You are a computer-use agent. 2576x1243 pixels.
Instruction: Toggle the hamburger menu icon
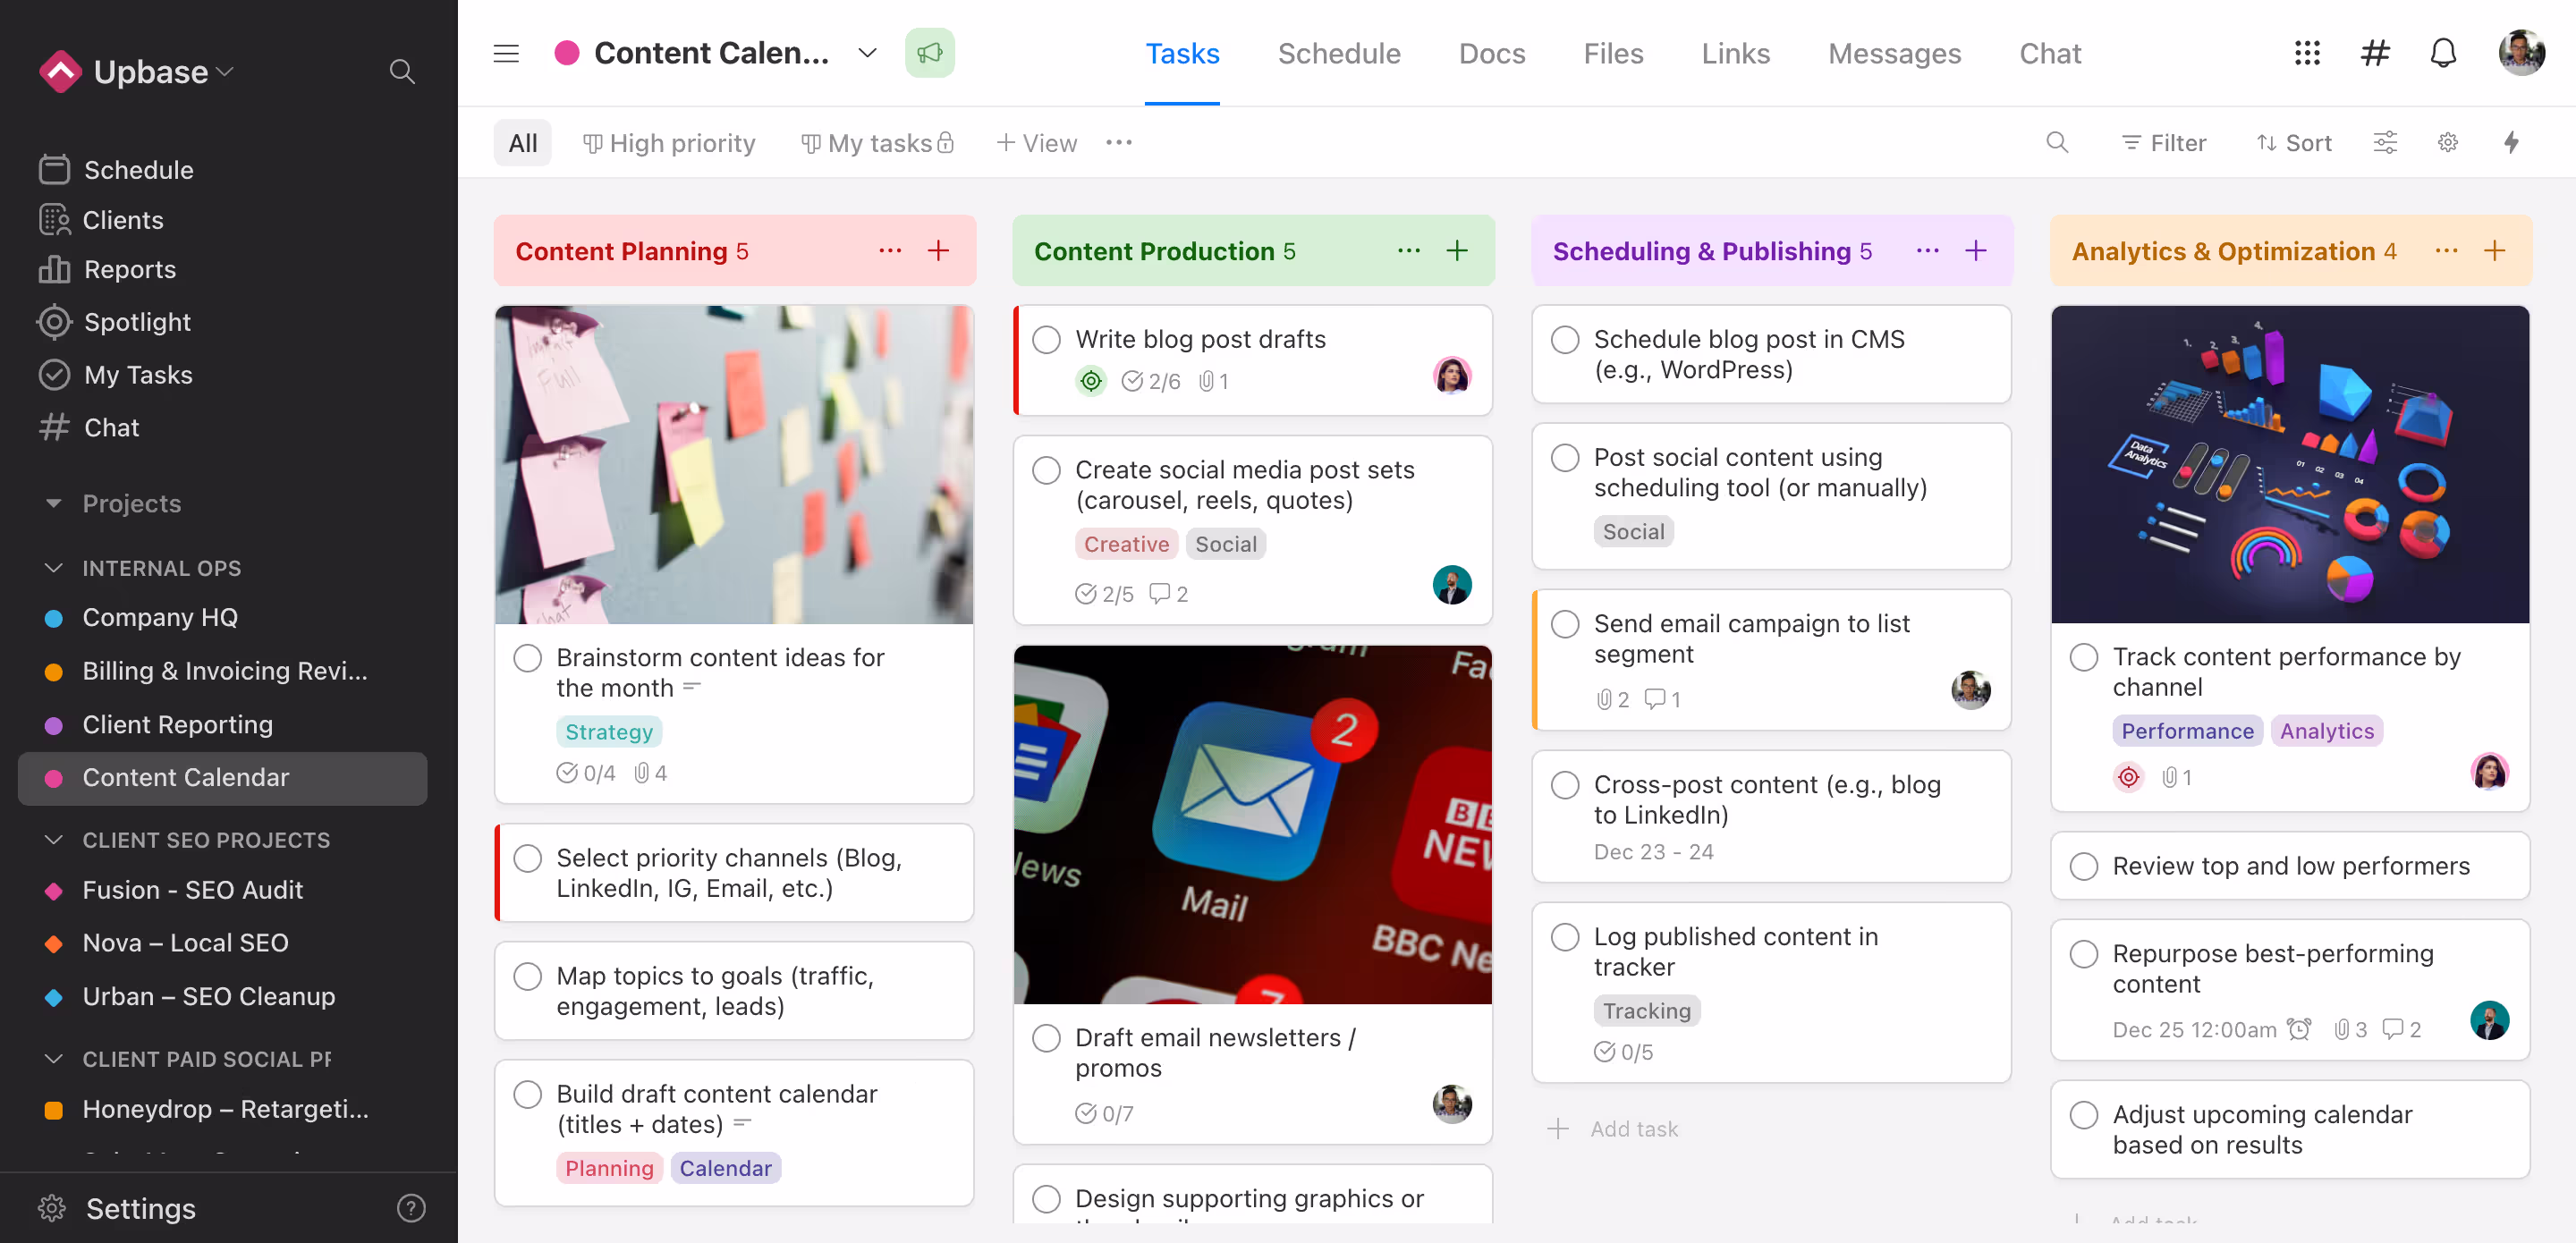coord(506,53)
